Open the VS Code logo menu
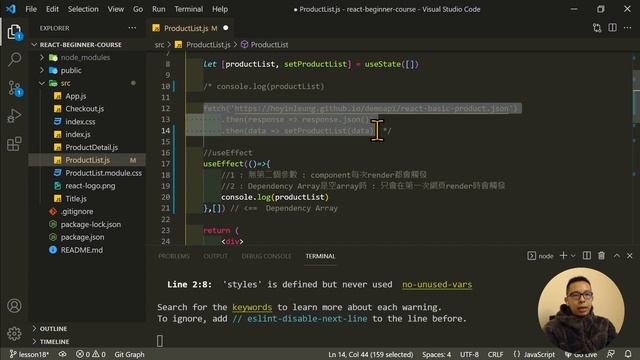The width and height of the screenshot is (640, 360). coord(11,9)
